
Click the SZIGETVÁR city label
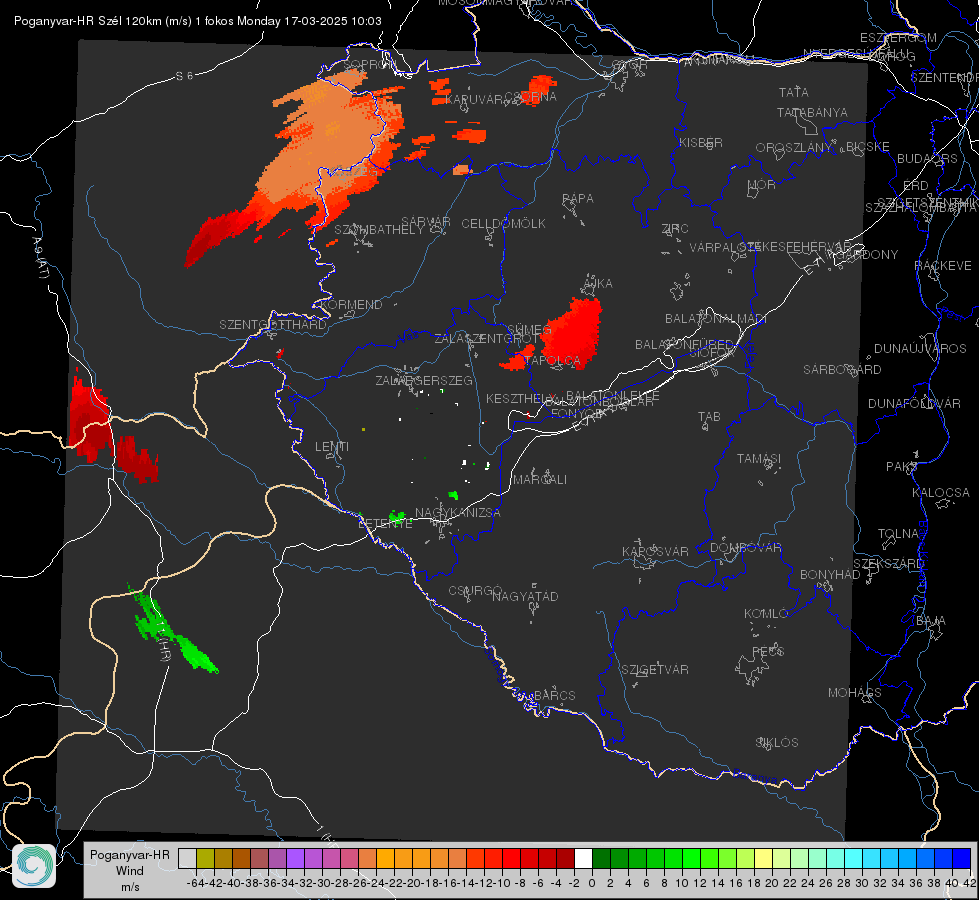click(654, 670)
